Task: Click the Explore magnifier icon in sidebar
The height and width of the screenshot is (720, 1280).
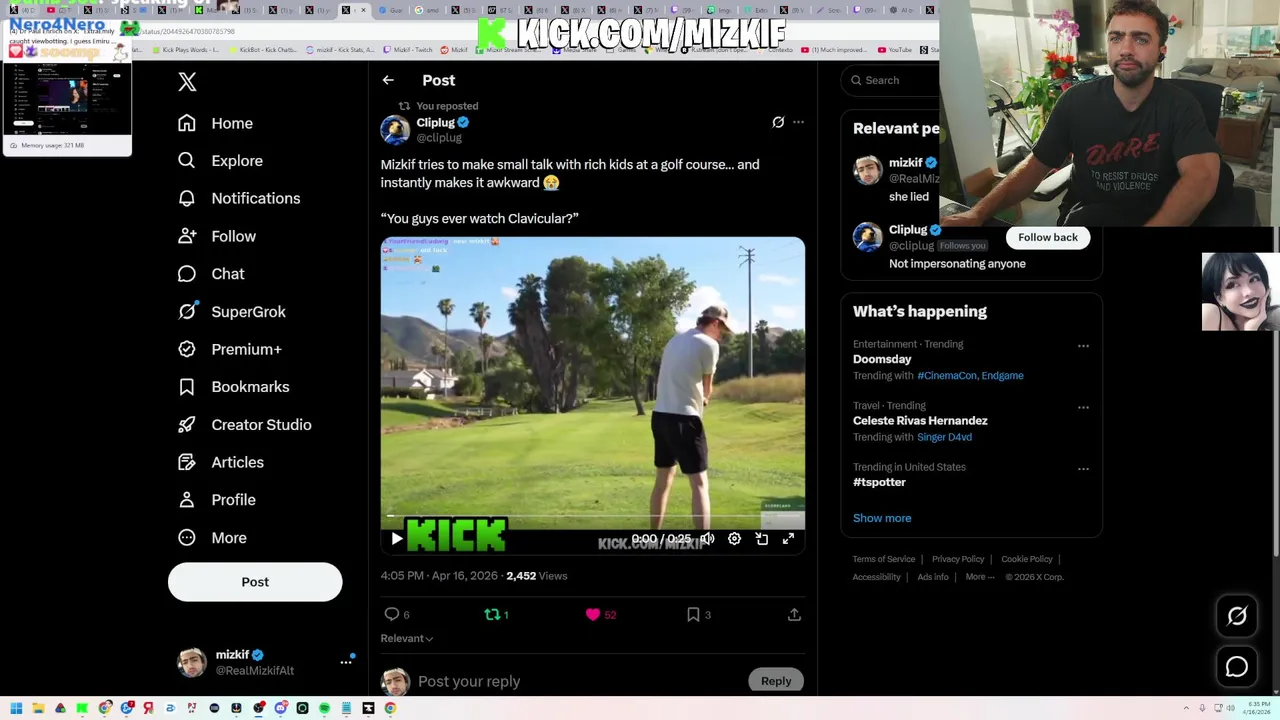Action: pos(187,160)
